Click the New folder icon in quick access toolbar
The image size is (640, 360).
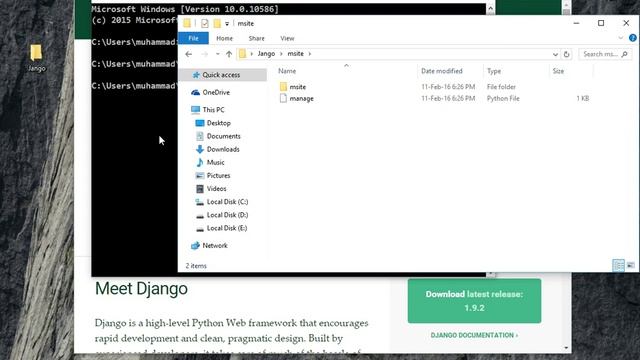click(217, 24)
